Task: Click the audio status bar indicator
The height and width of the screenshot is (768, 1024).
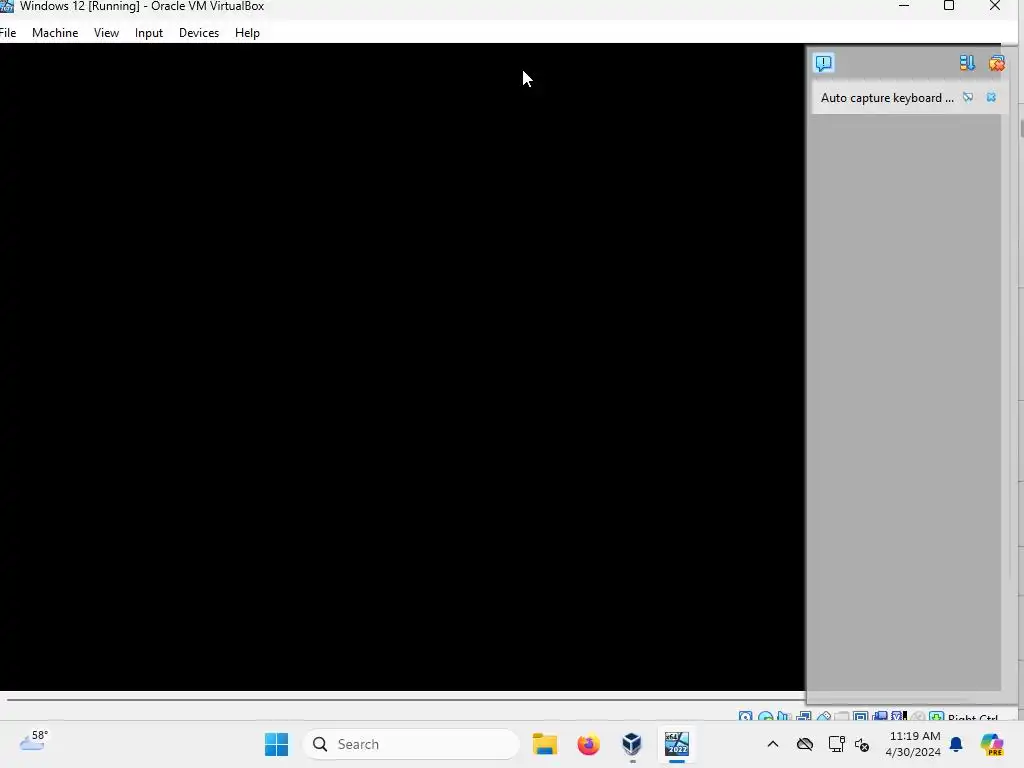Action: click(784, 716)
